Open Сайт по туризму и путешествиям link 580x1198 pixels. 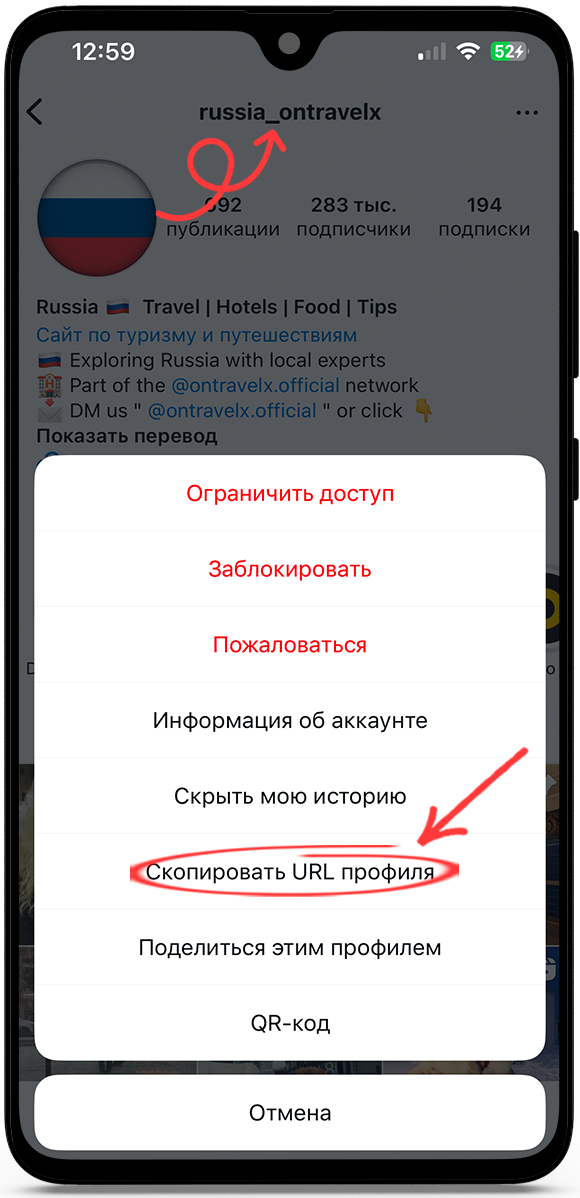pyautogui.click(x=196, y=335)
